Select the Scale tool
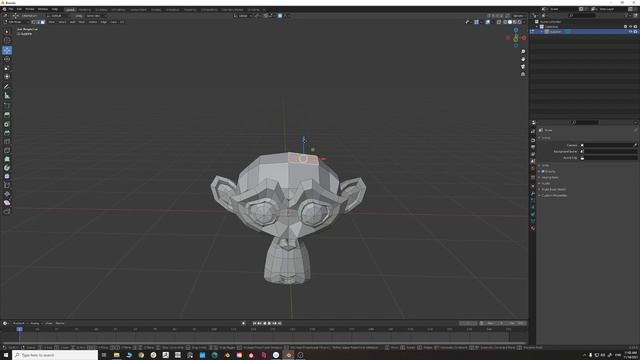Image resolution: width=640 pixels, height=360 pixels. (7, 68)
